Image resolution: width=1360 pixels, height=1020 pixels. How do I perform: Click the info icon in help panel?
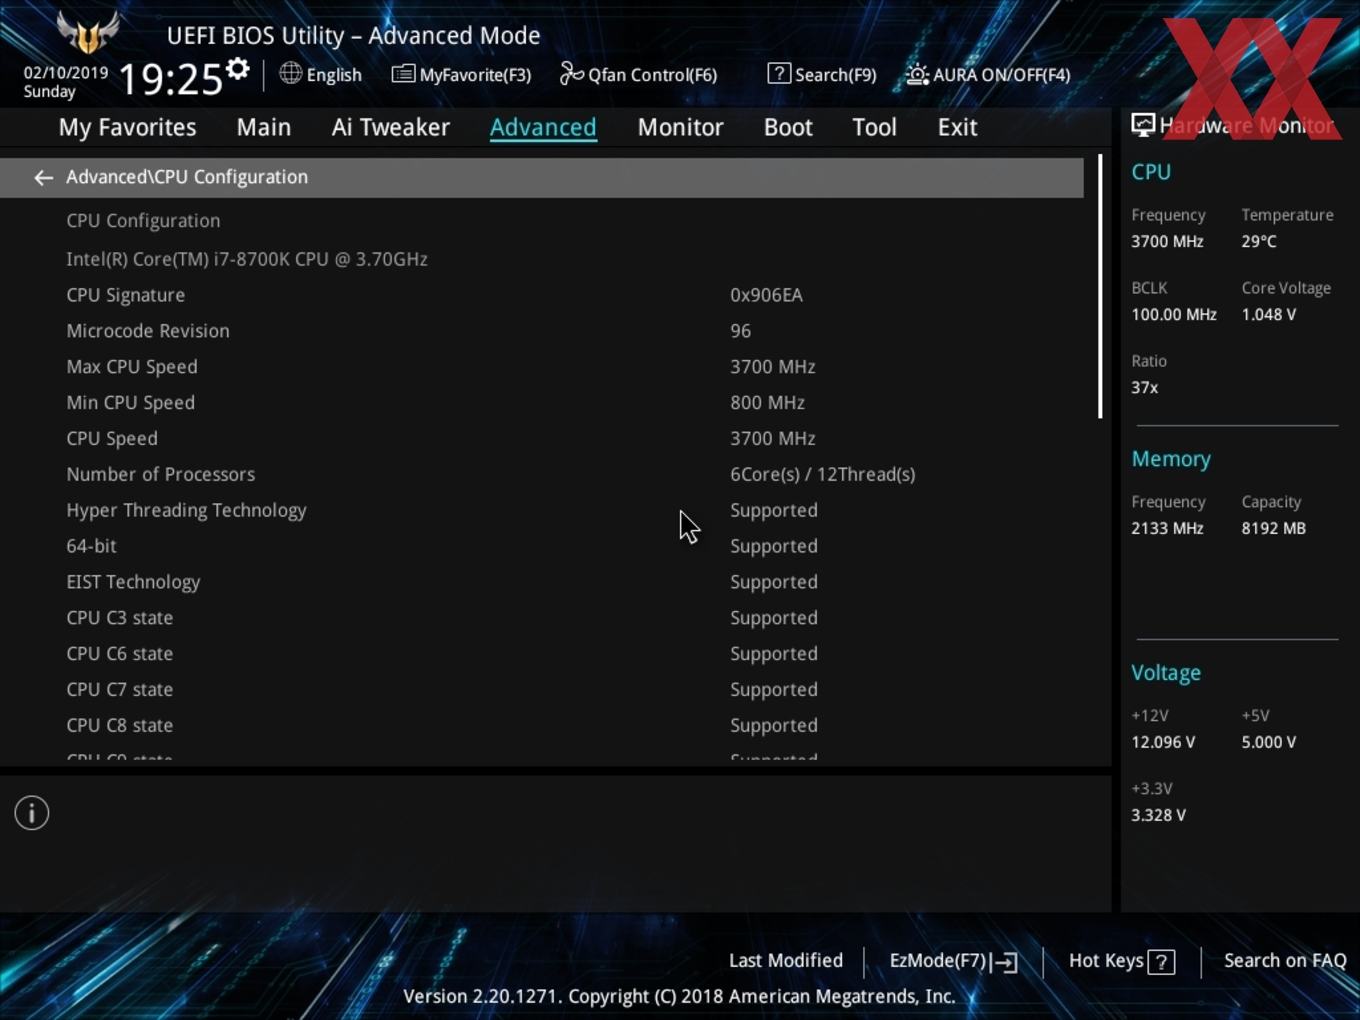(x=32, y=813)
